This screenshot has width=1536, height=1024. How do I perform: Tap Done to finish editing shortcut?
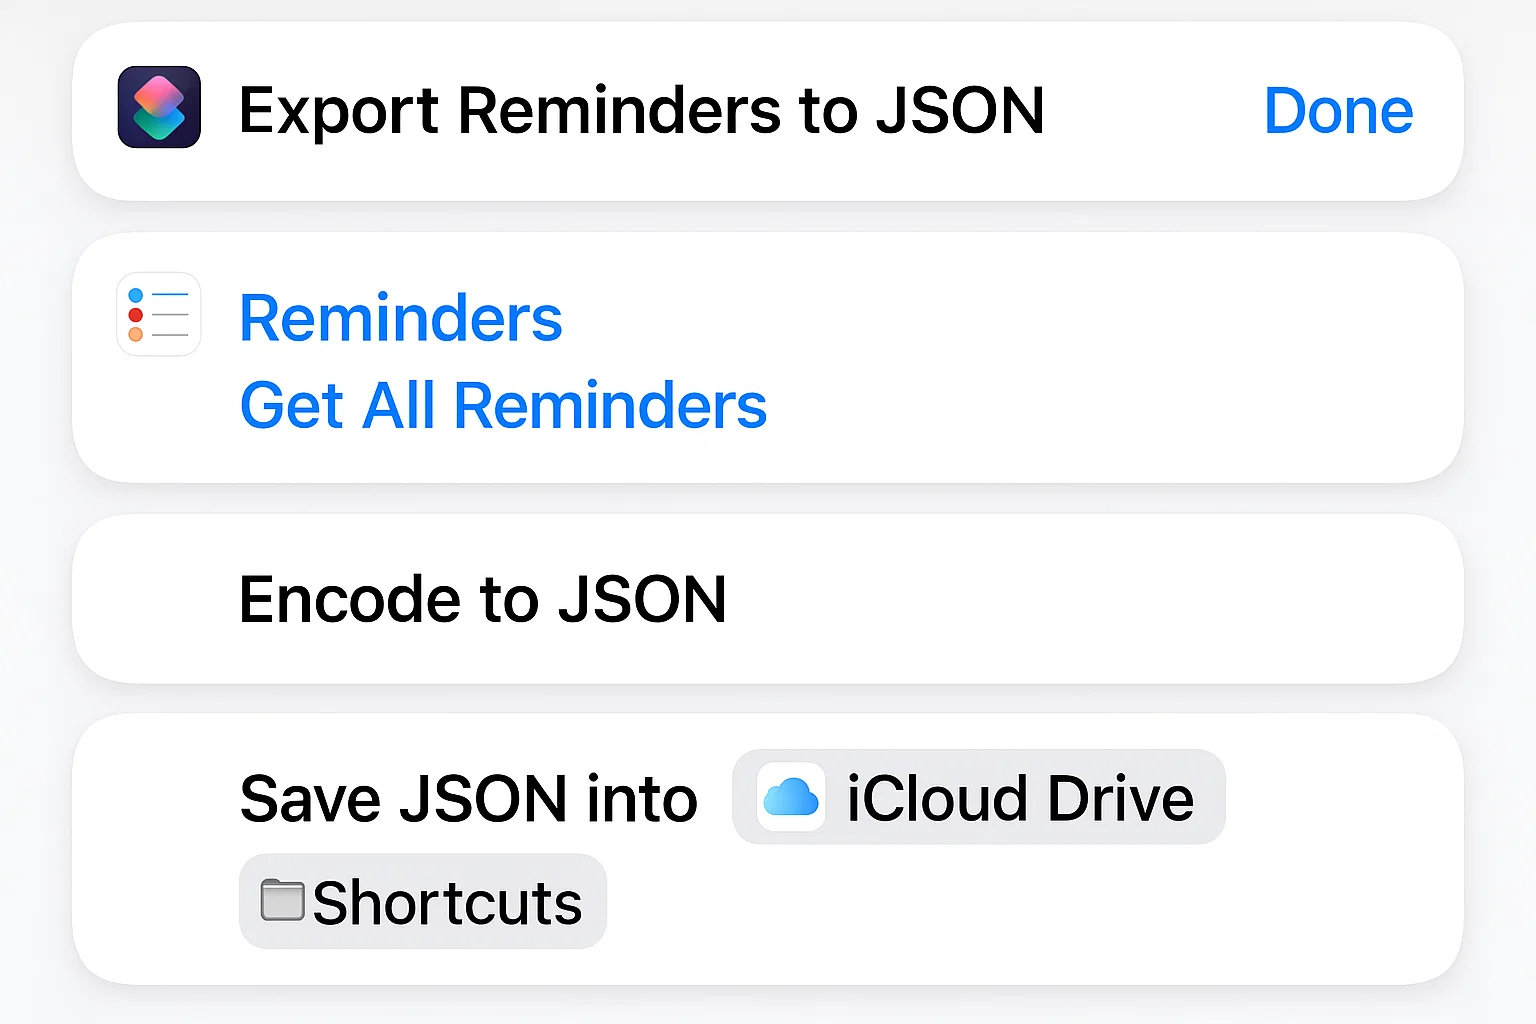pos(1338,110)
